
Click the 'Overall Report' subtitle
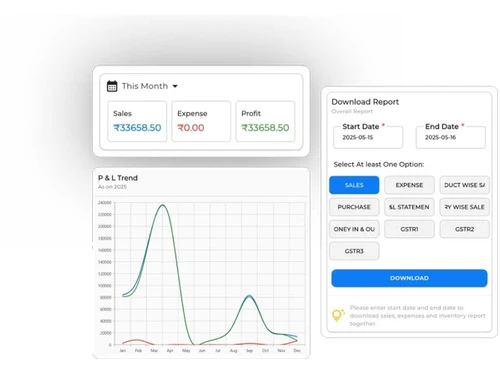tap(352, 111)
